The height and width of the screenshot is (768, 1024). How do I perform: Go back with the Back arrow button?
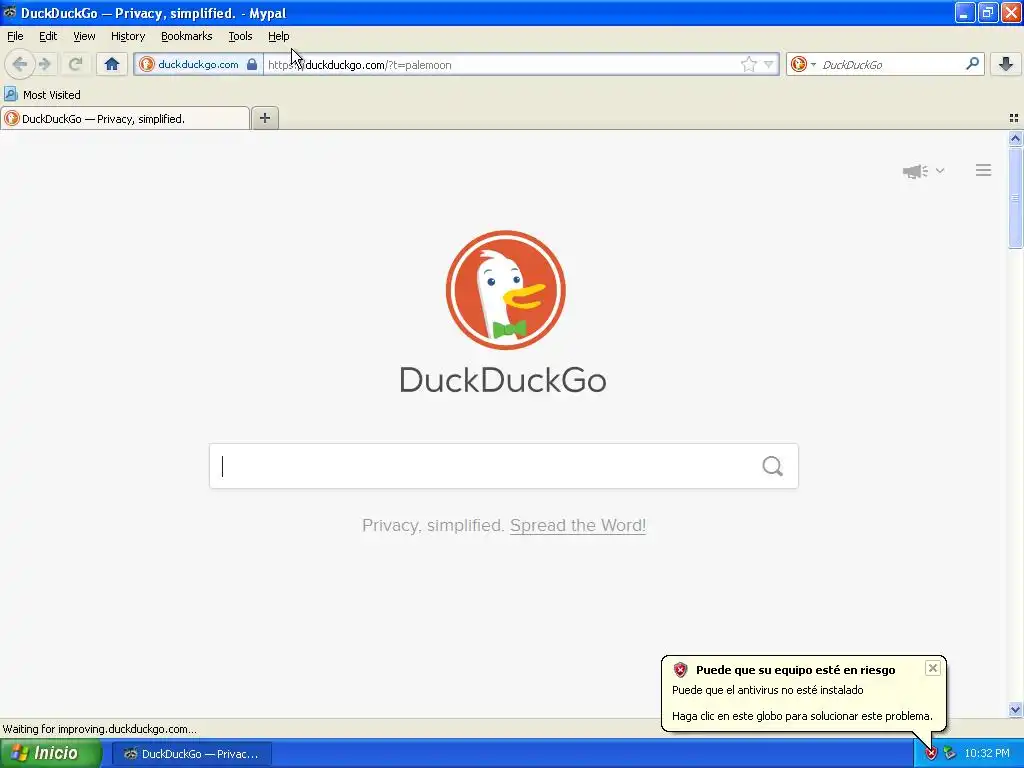tap(20, 64)
